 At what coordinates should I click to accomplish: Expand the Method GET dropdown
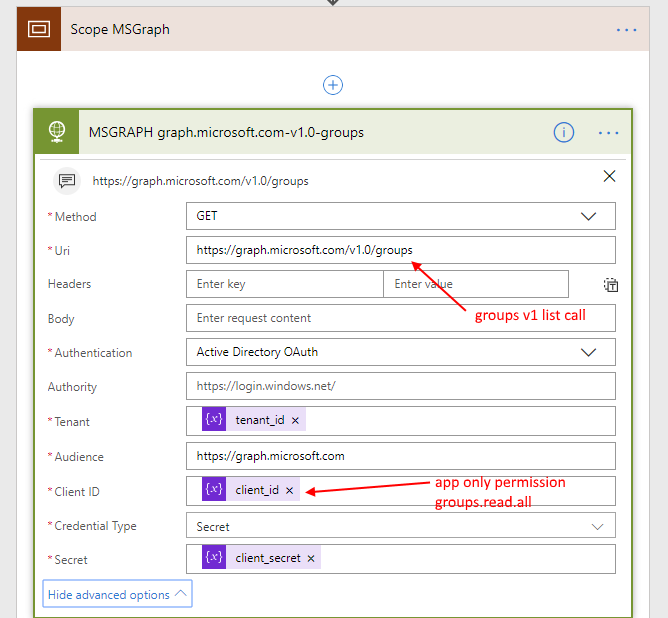588,216
